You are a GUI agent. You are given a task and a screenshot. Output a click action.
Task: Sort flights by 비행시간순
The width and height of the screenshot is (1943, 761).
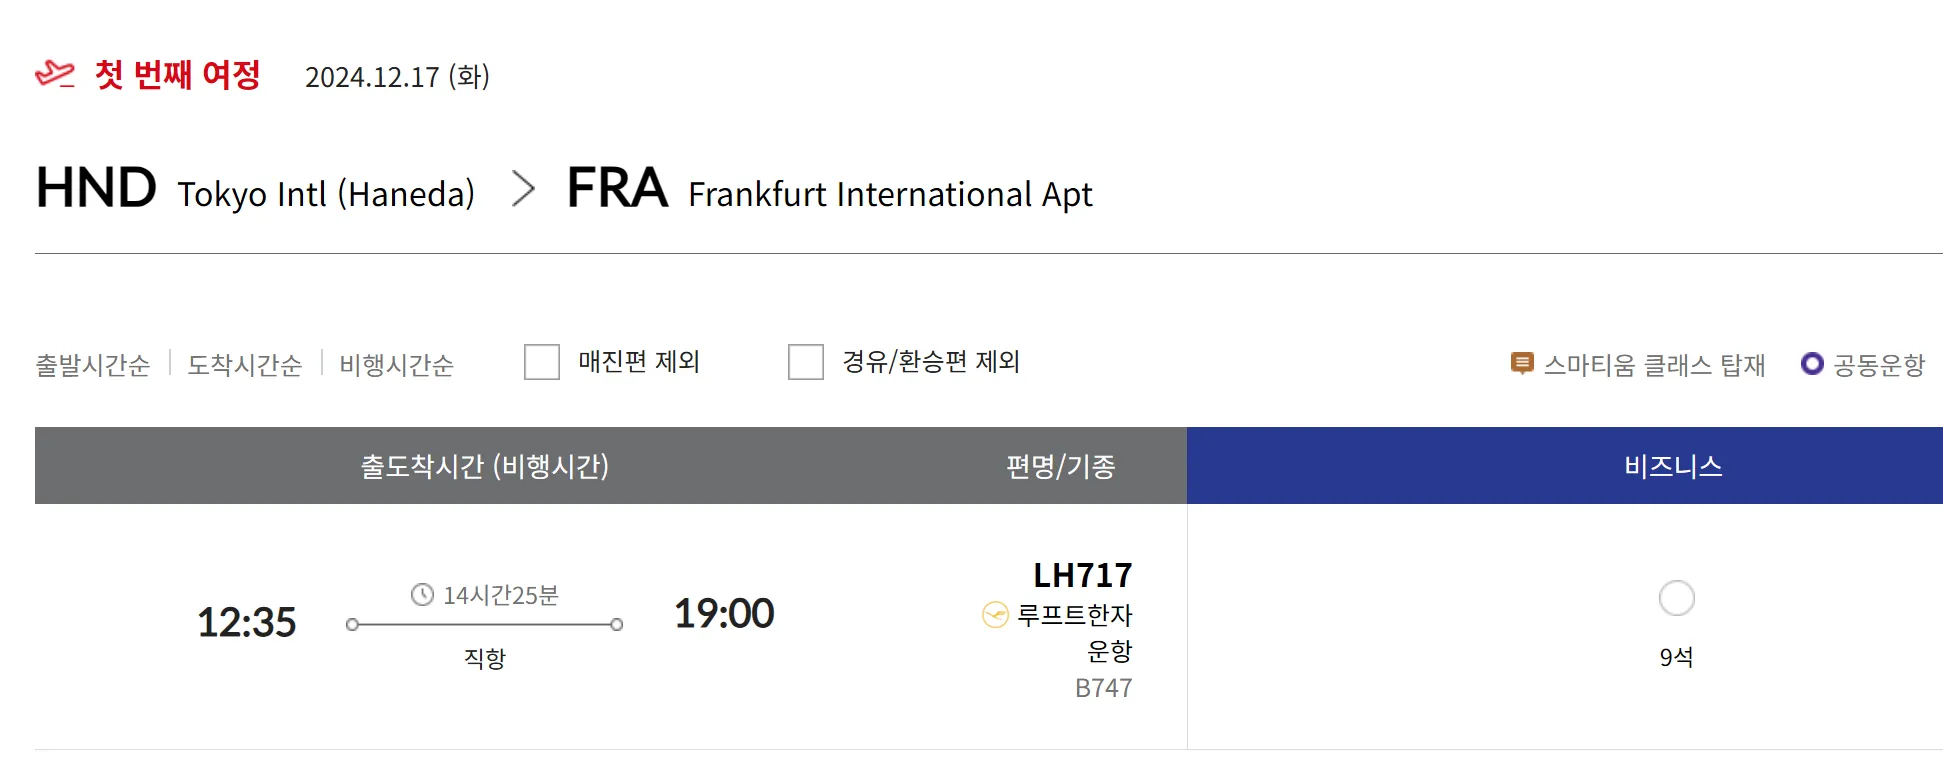coord(397,365)
